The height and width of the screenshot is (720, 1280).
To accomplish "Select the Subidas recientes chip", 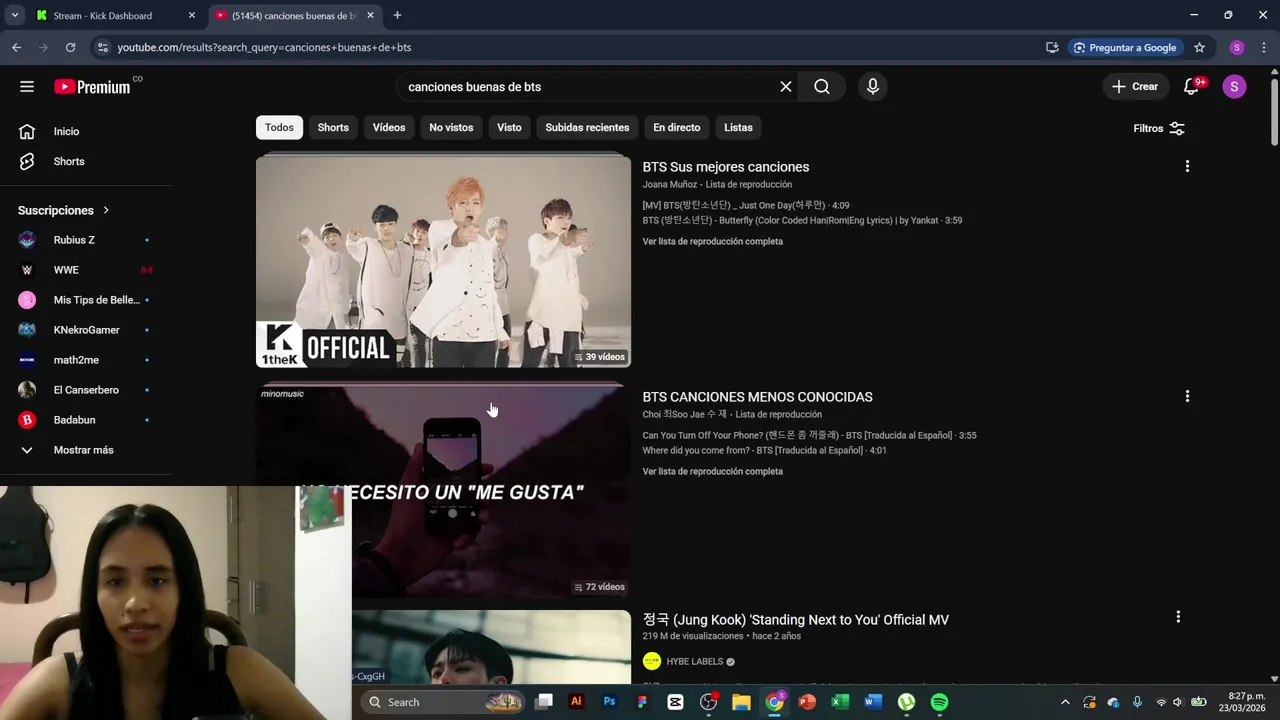I will 587,128.
